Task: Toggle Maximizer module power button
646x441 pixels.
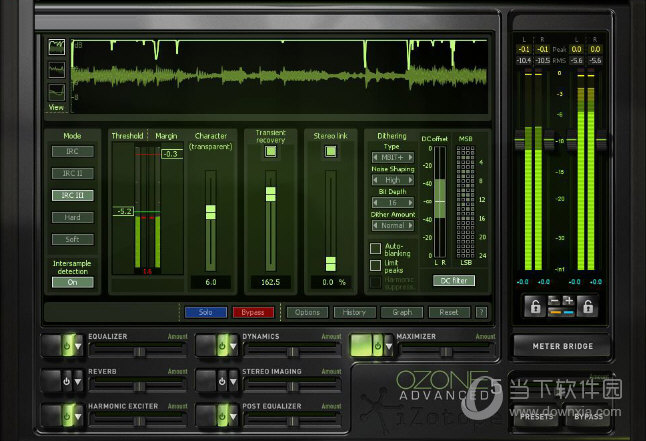Action: click(378, 345)
